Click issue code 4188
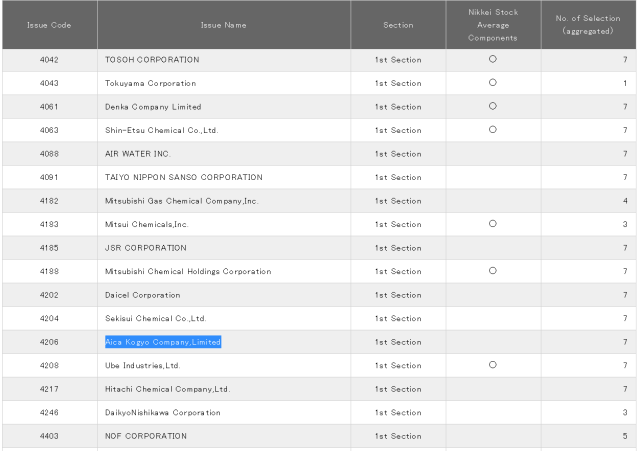Screen dimensions: 640x451 click(49, 271)
